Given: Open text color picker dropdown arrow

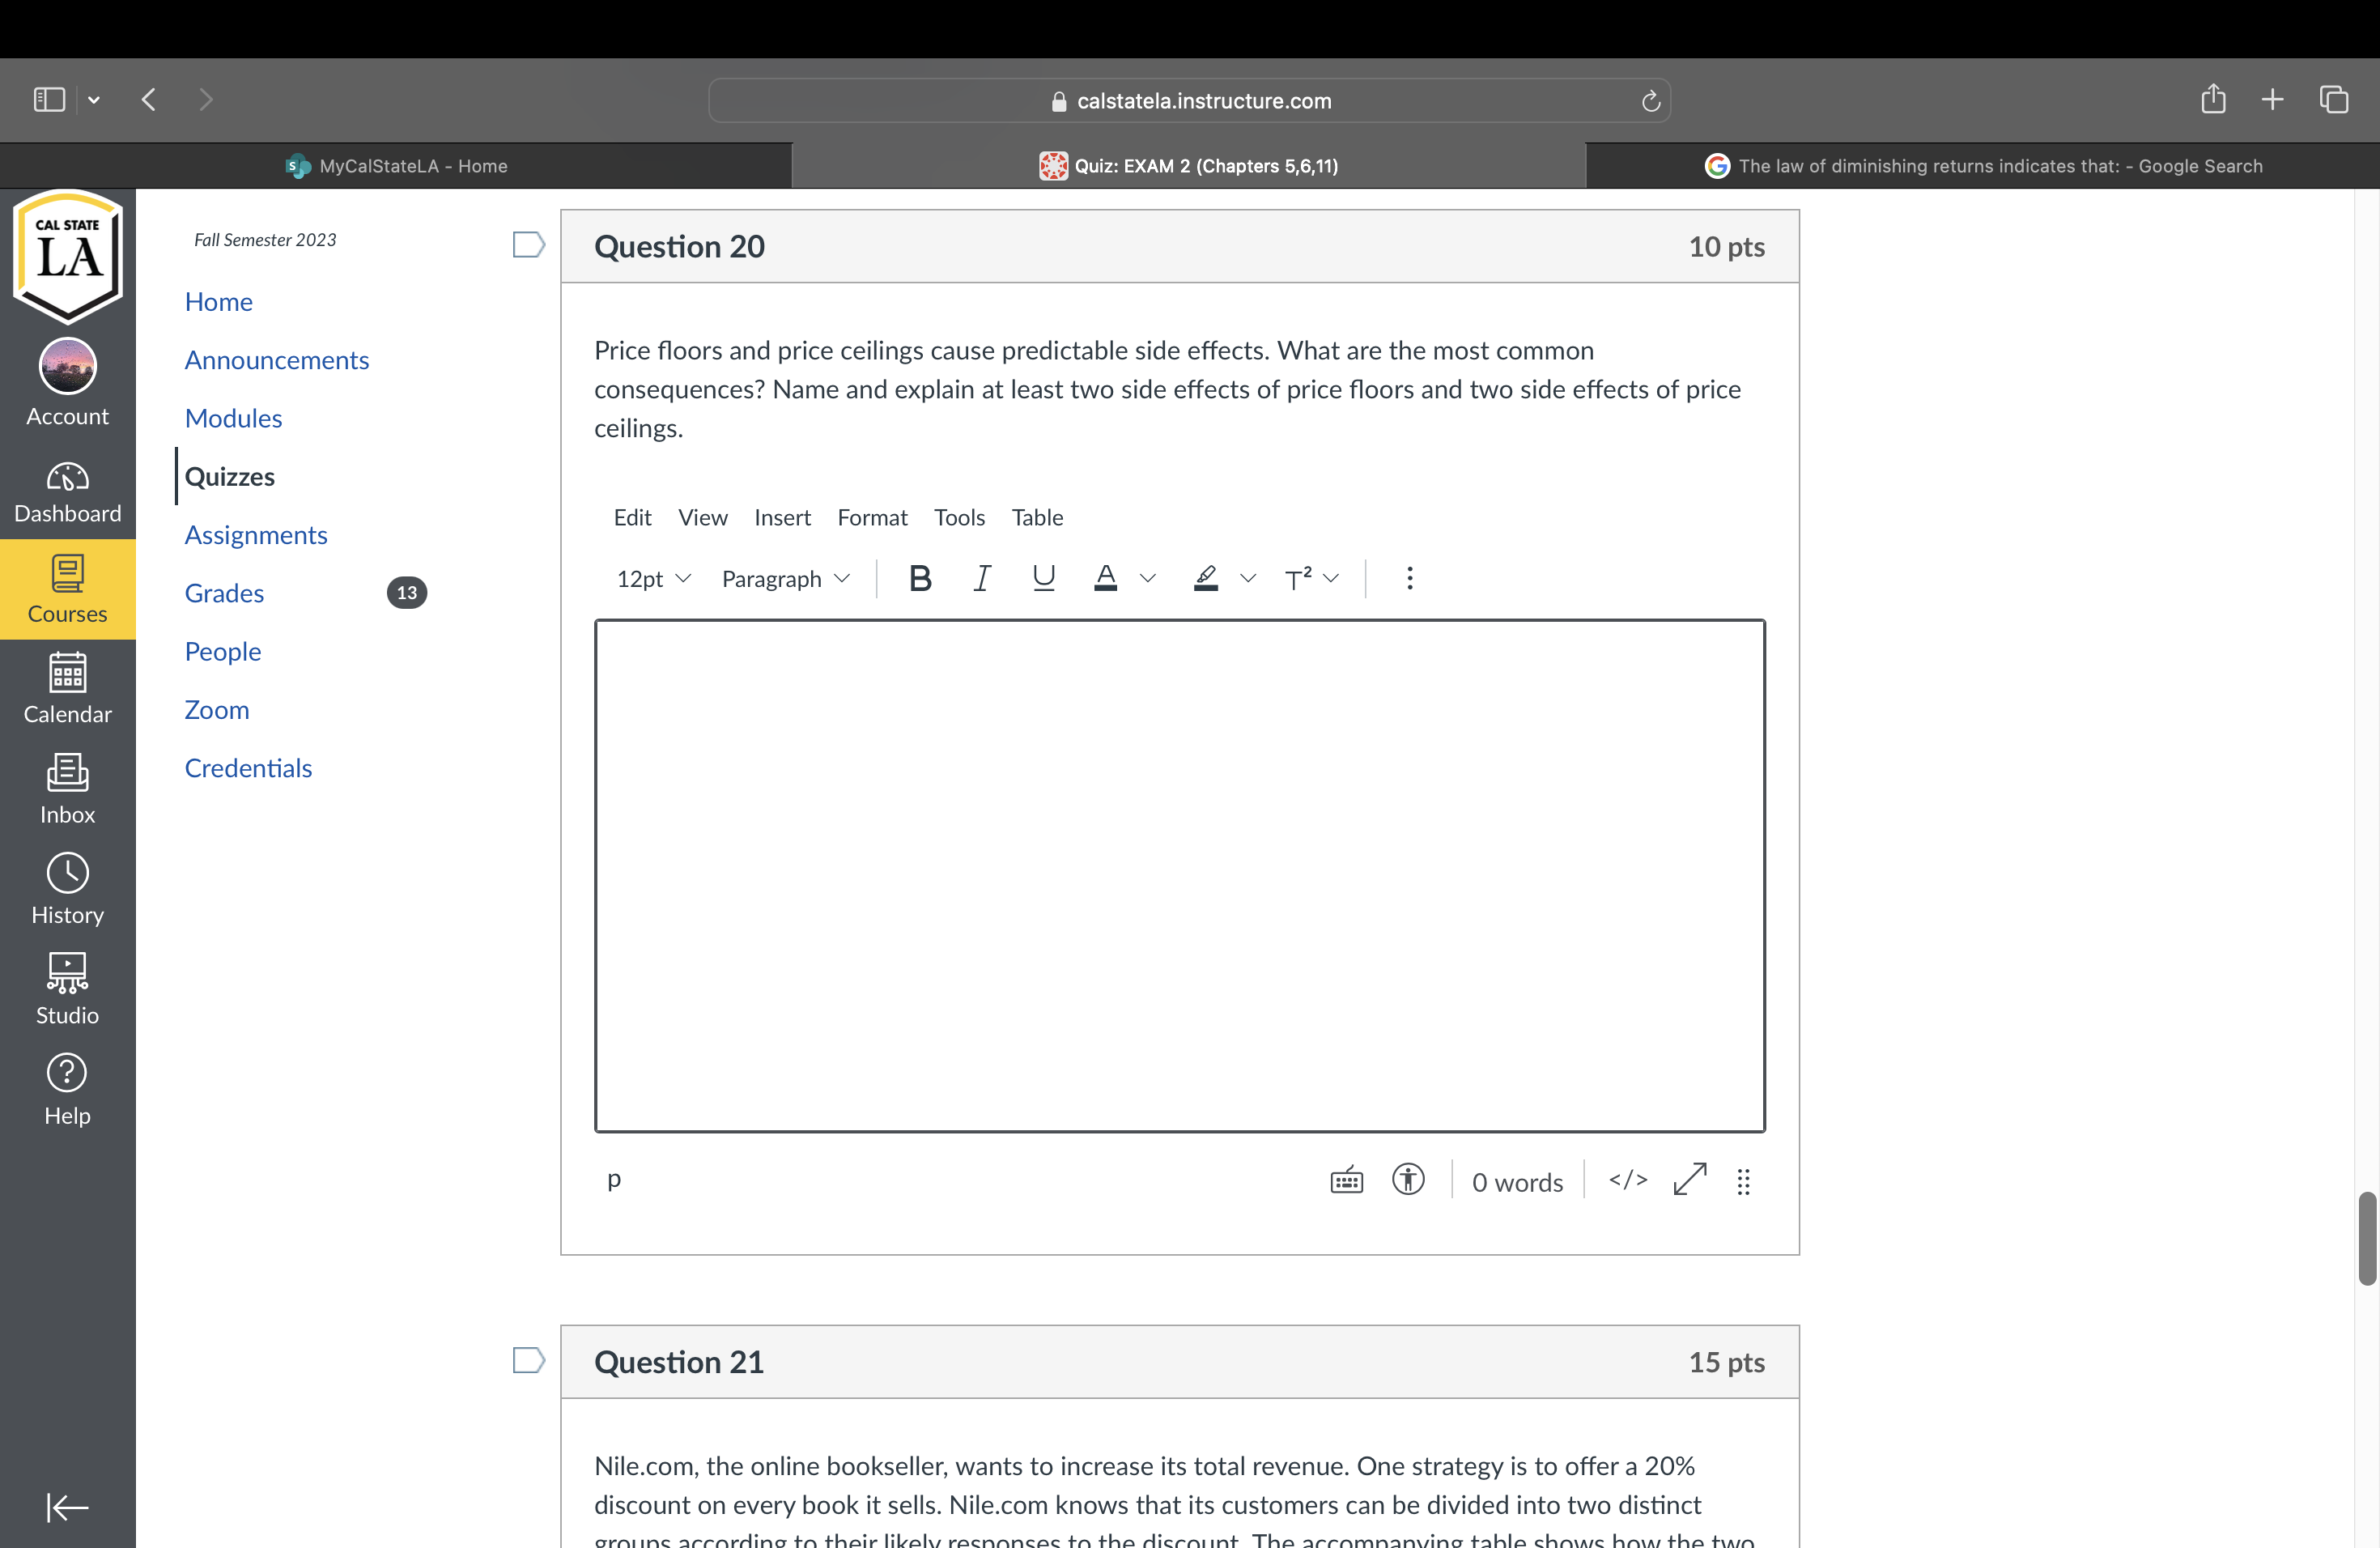Looking at the screenshot, I should pyautogui.click(x=1148, y=579).
